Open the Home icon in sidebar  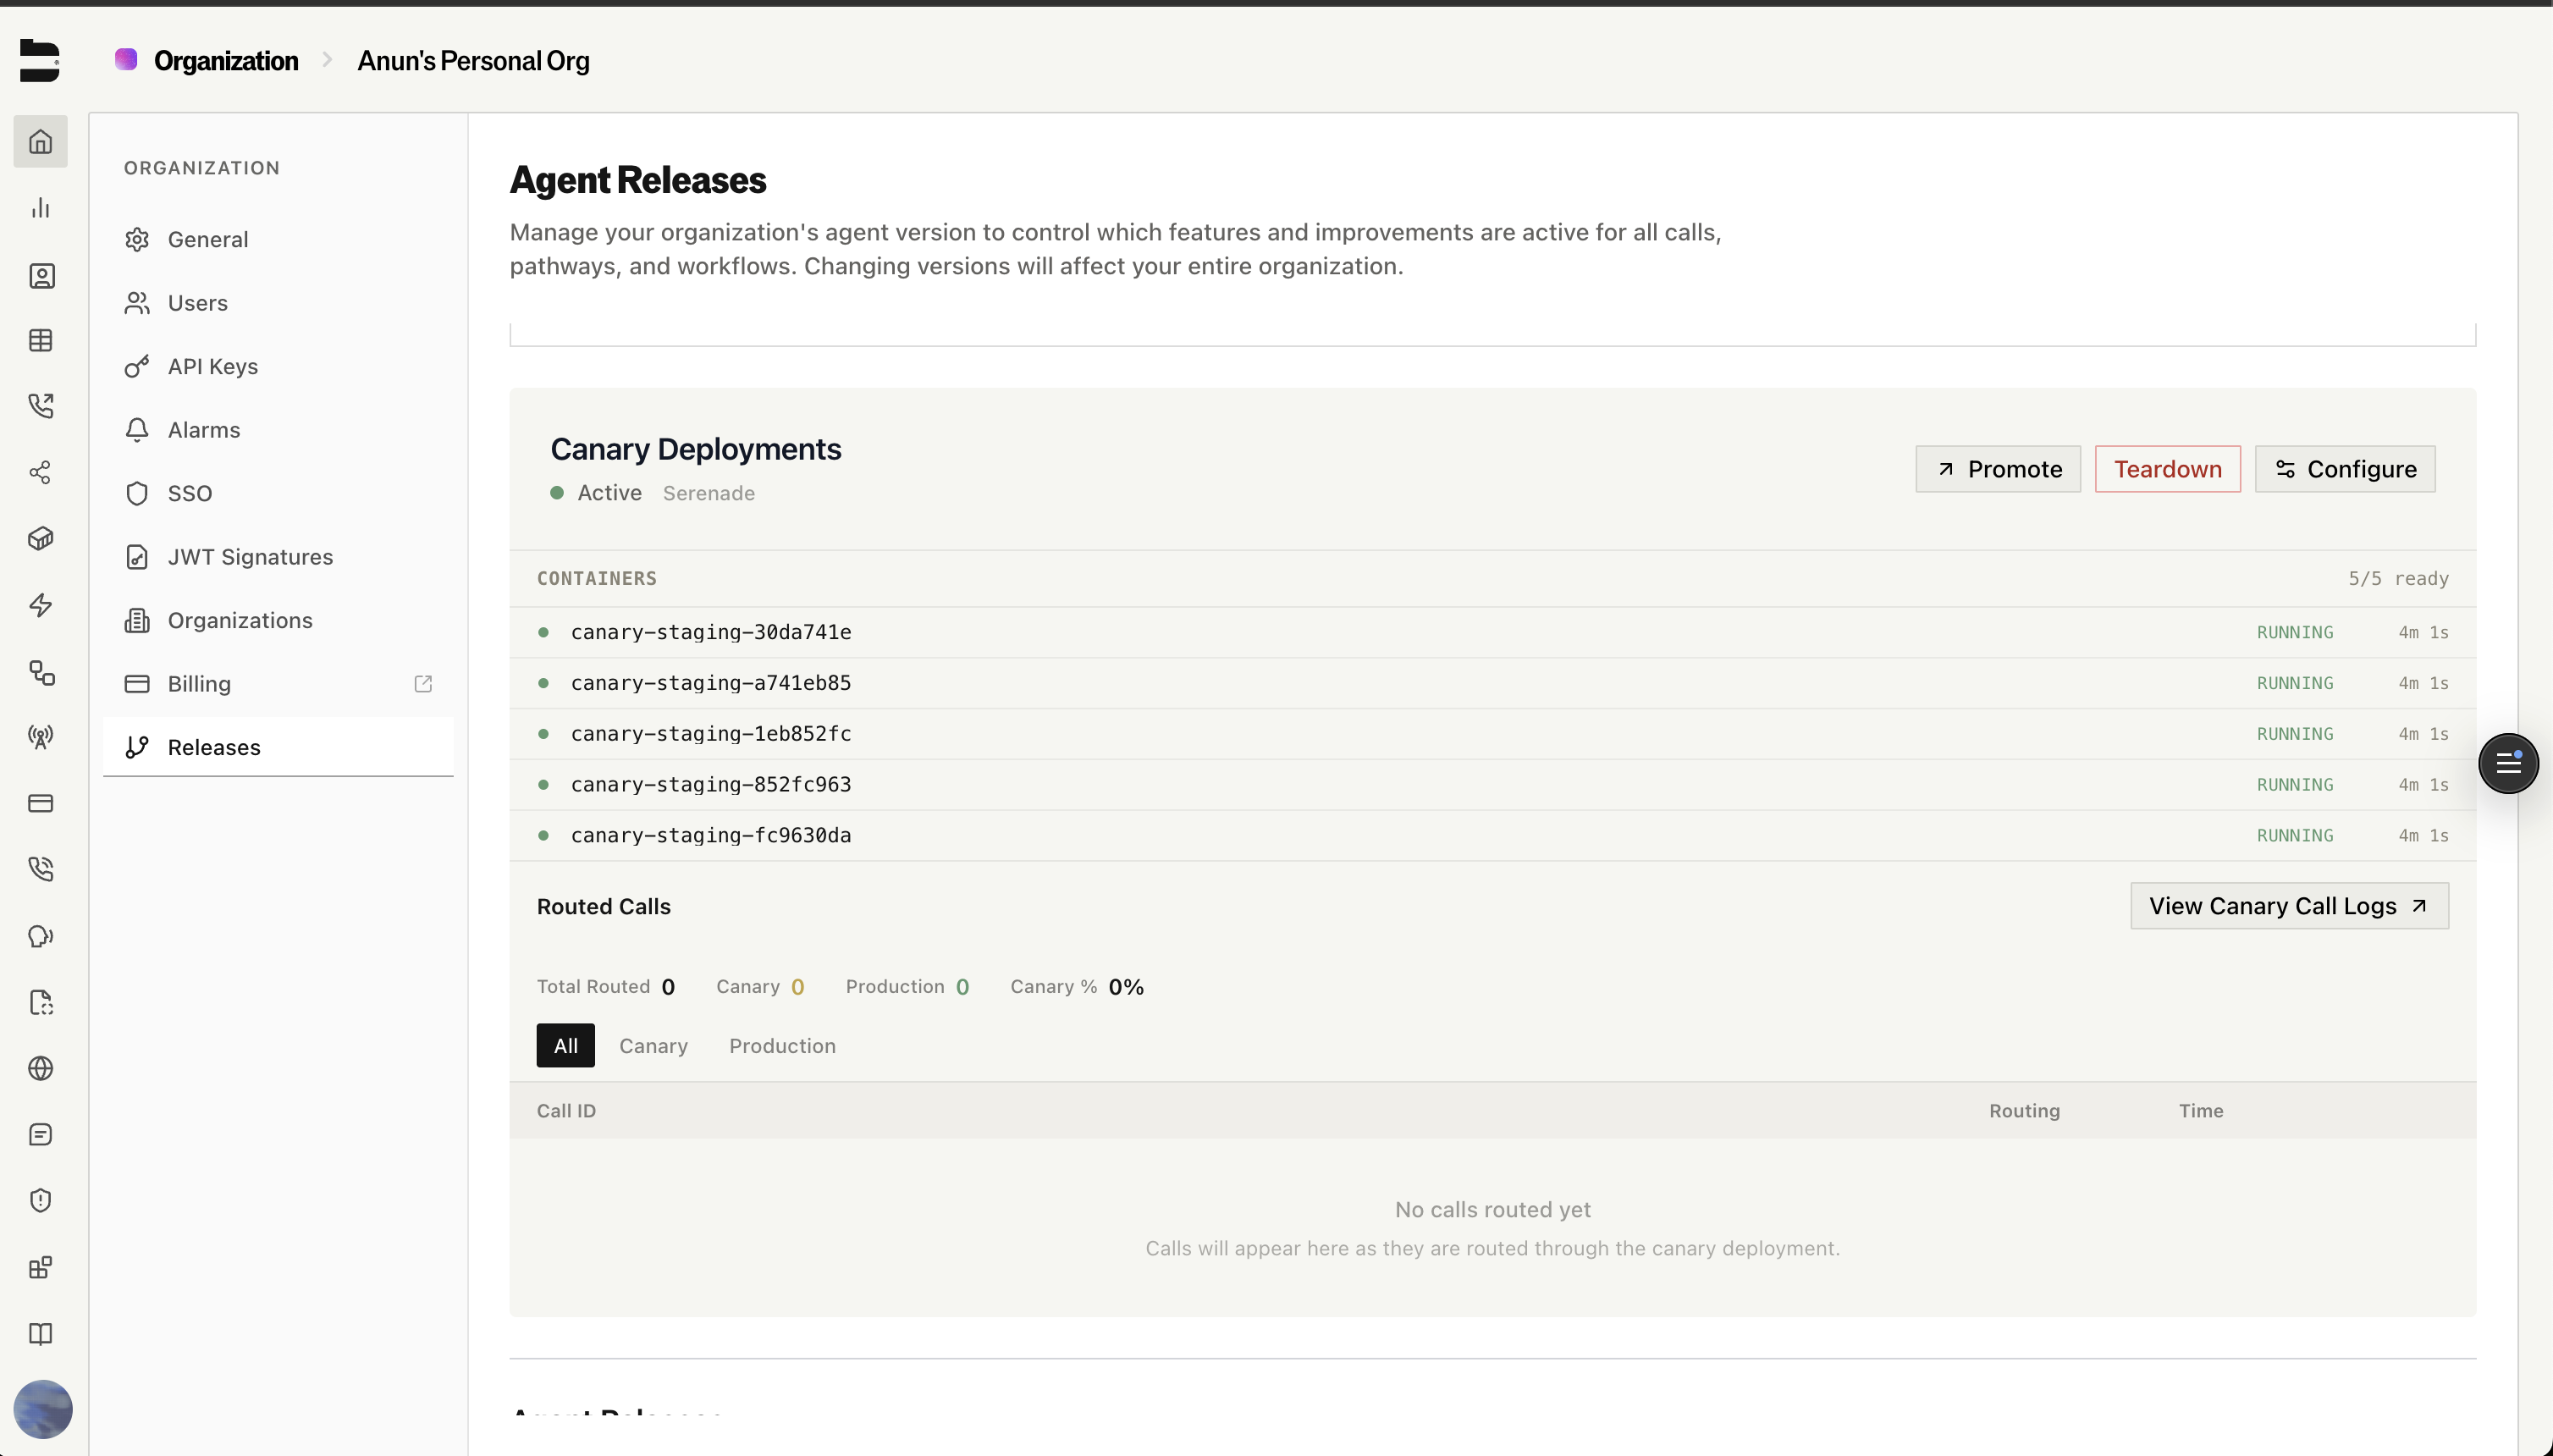pos(41,141)
